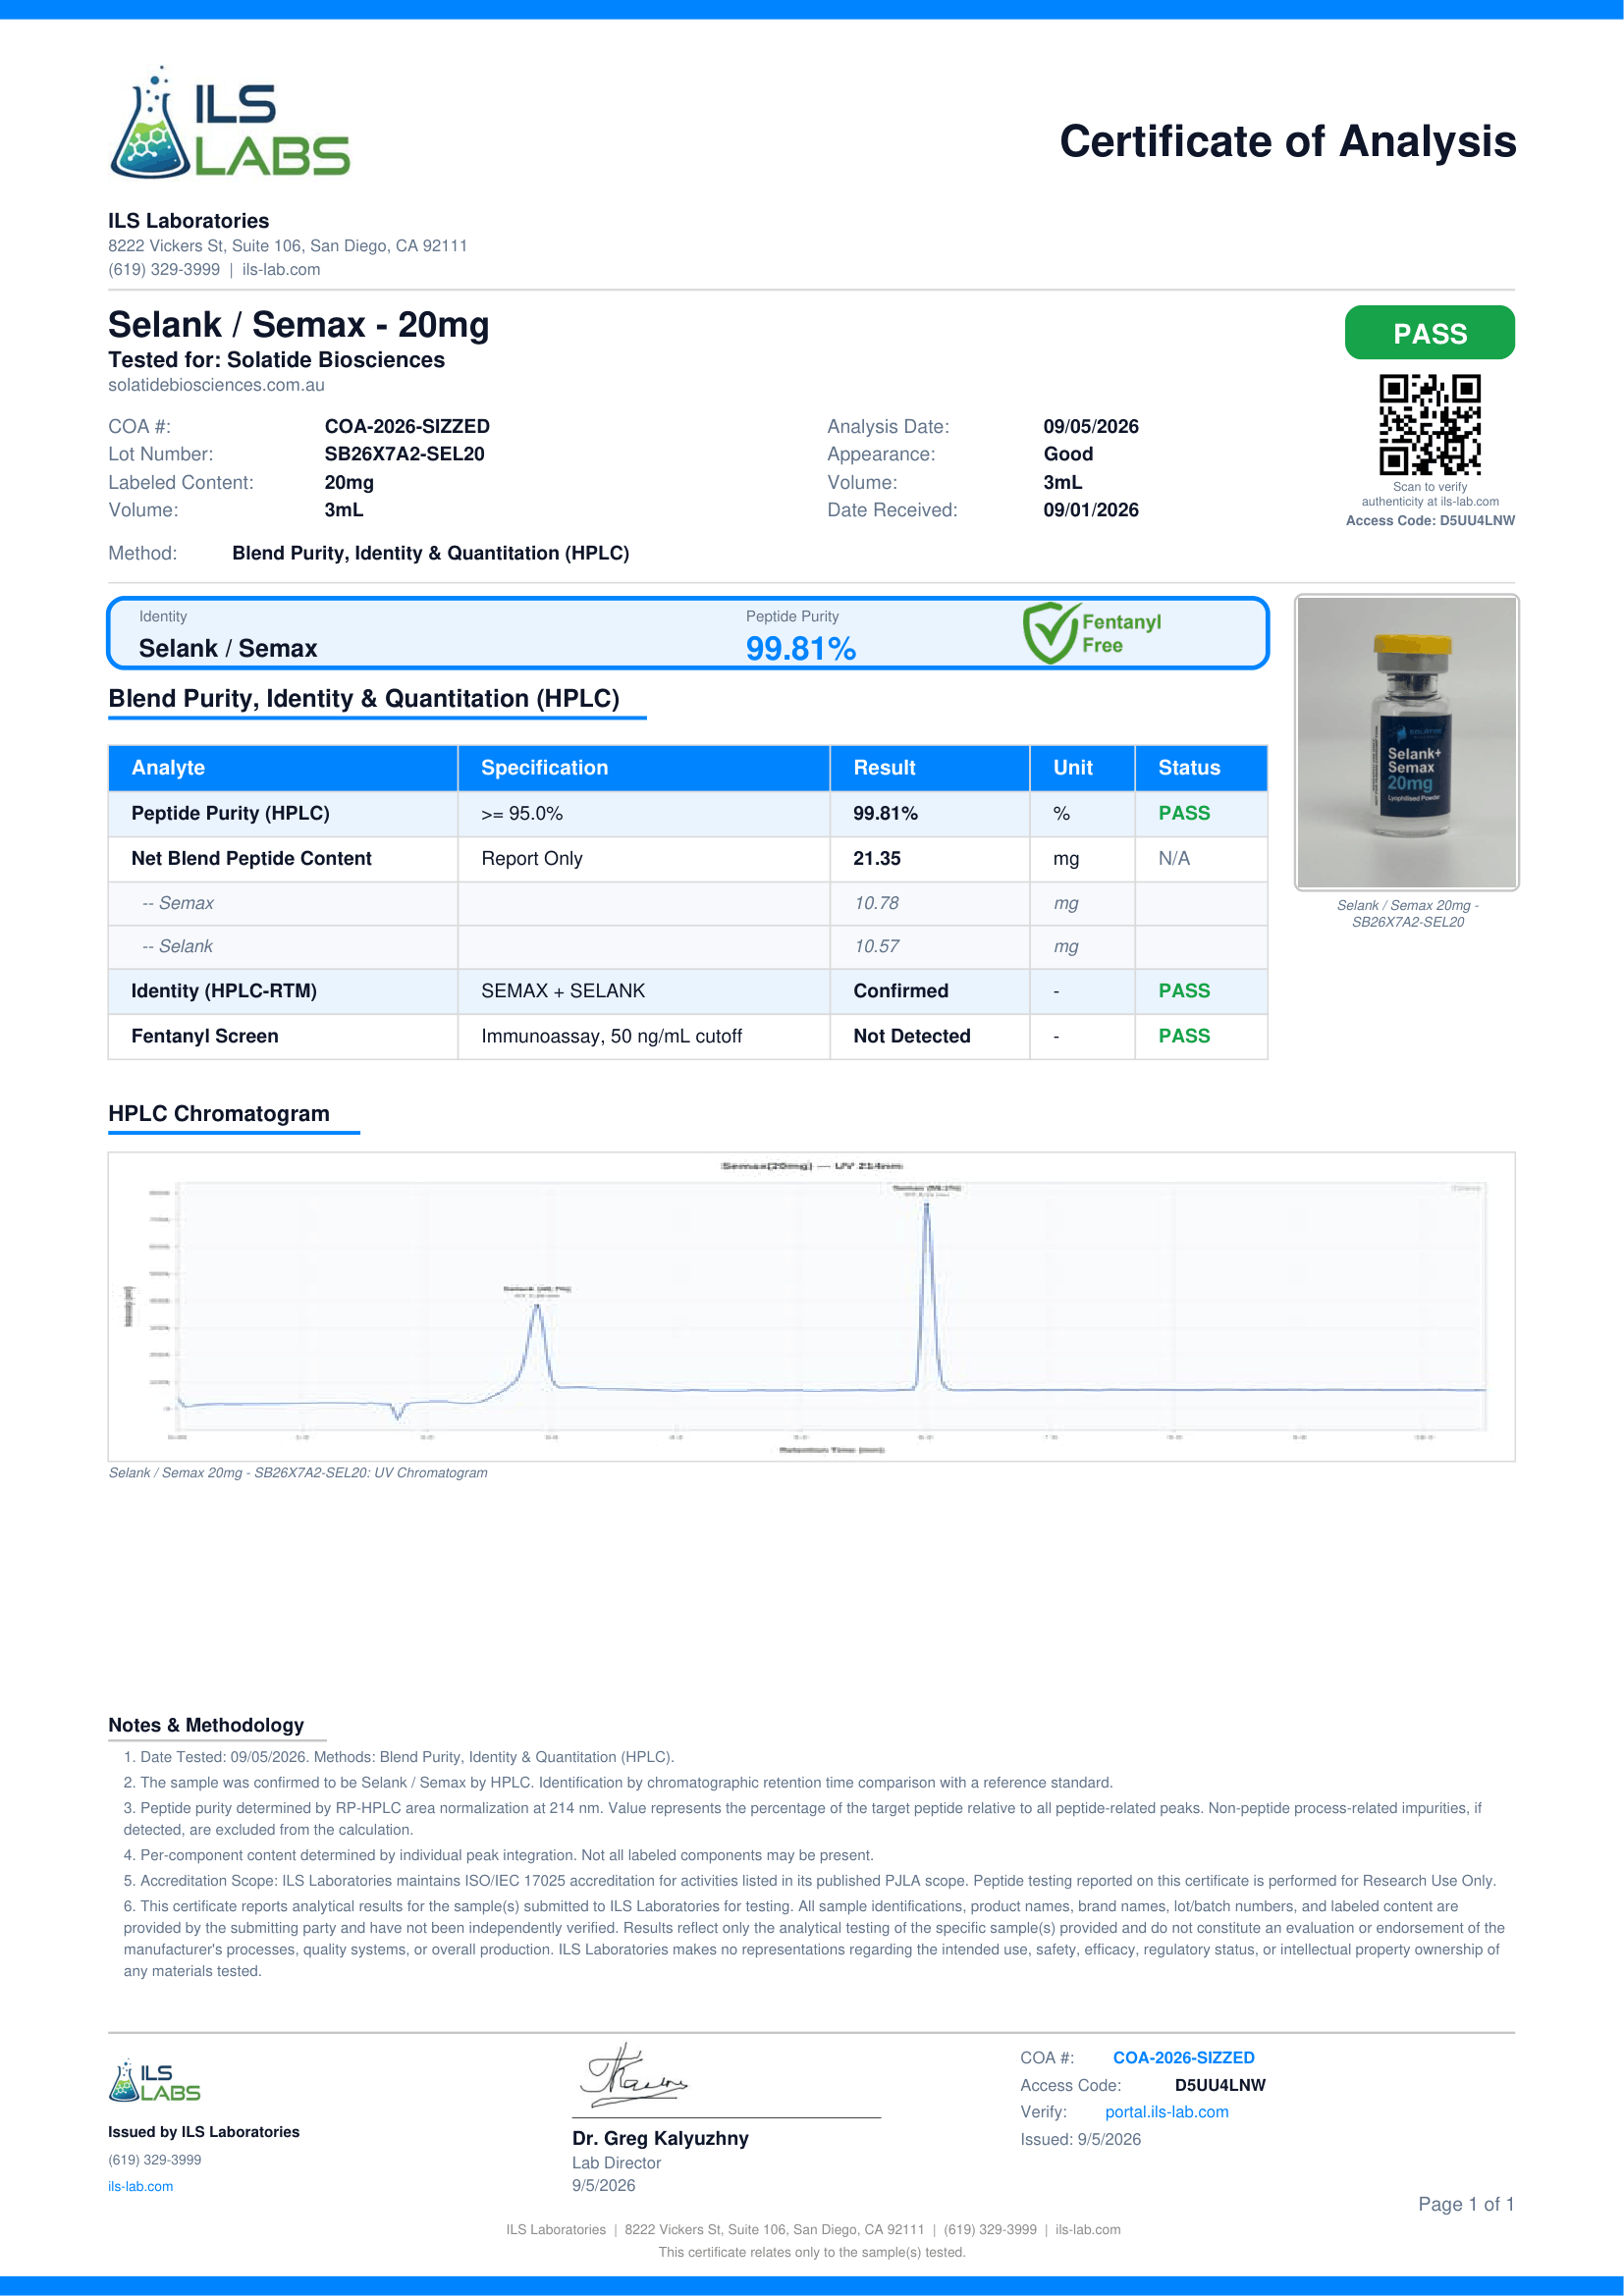Open the COA-2026-SIZZED link in the footer

coord(1183,2058)
